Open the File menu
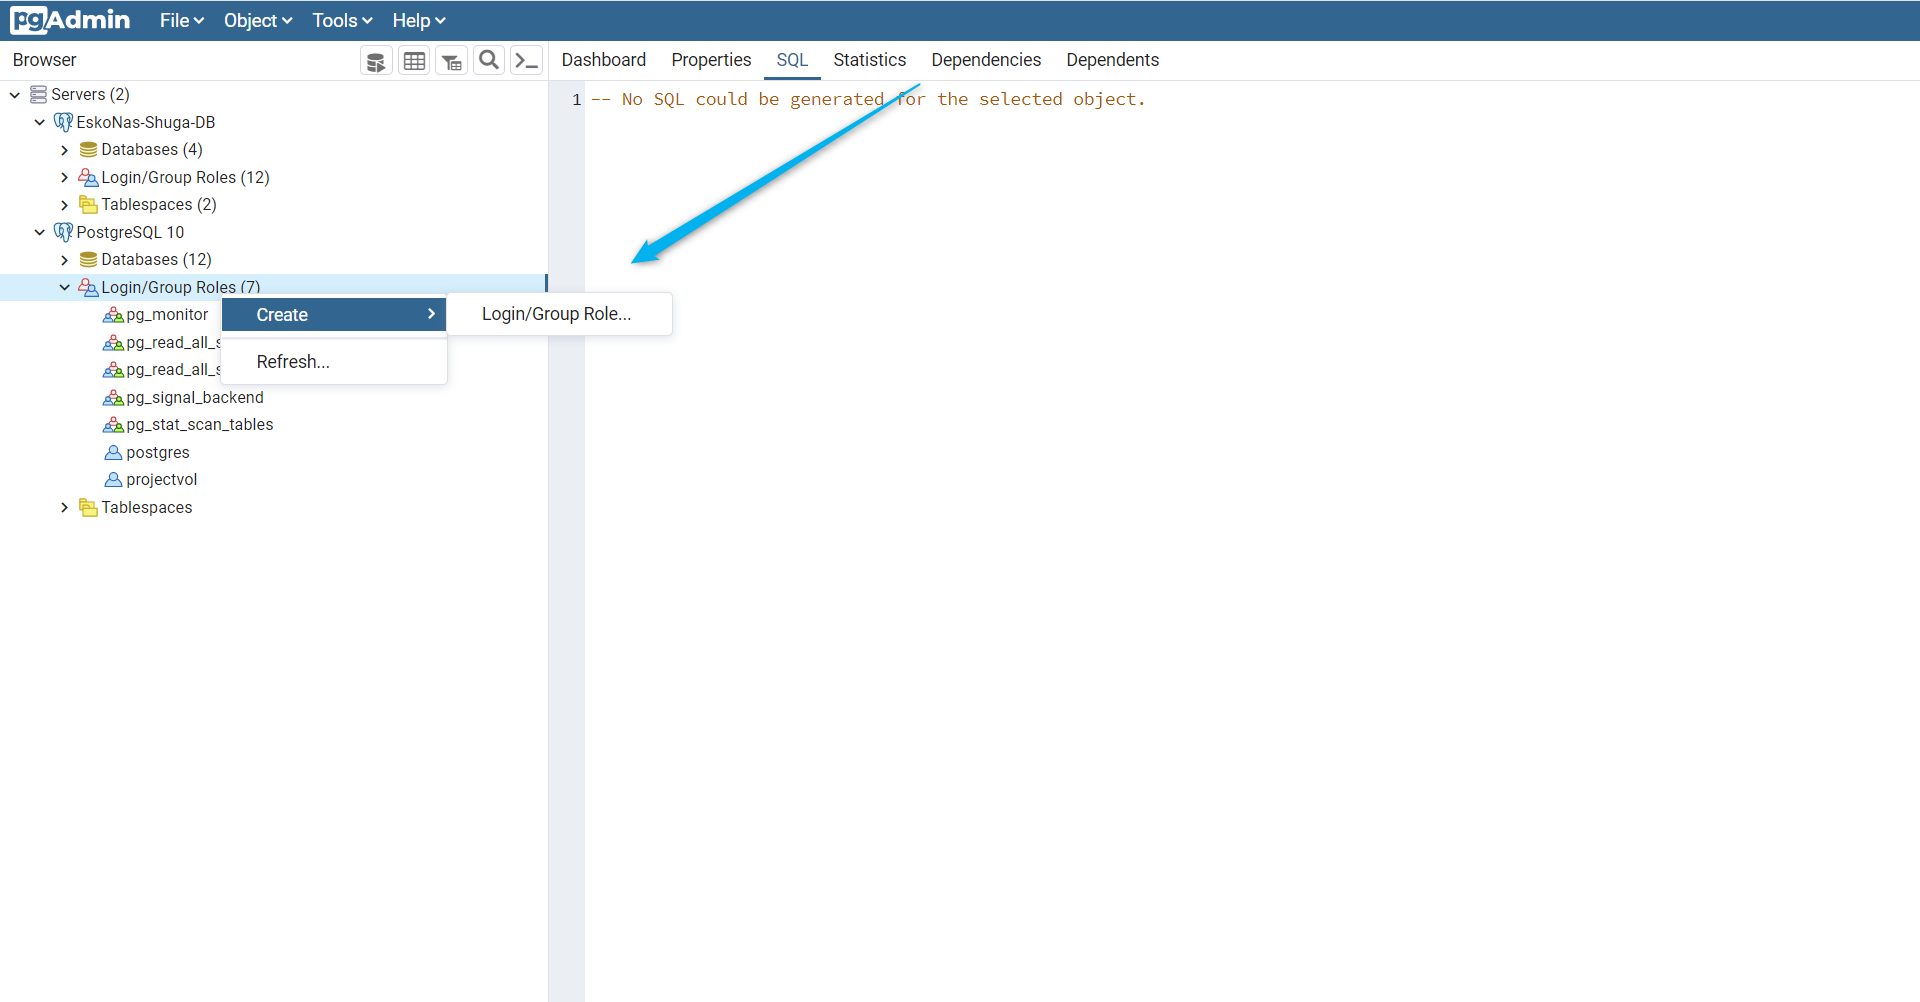 181,20
